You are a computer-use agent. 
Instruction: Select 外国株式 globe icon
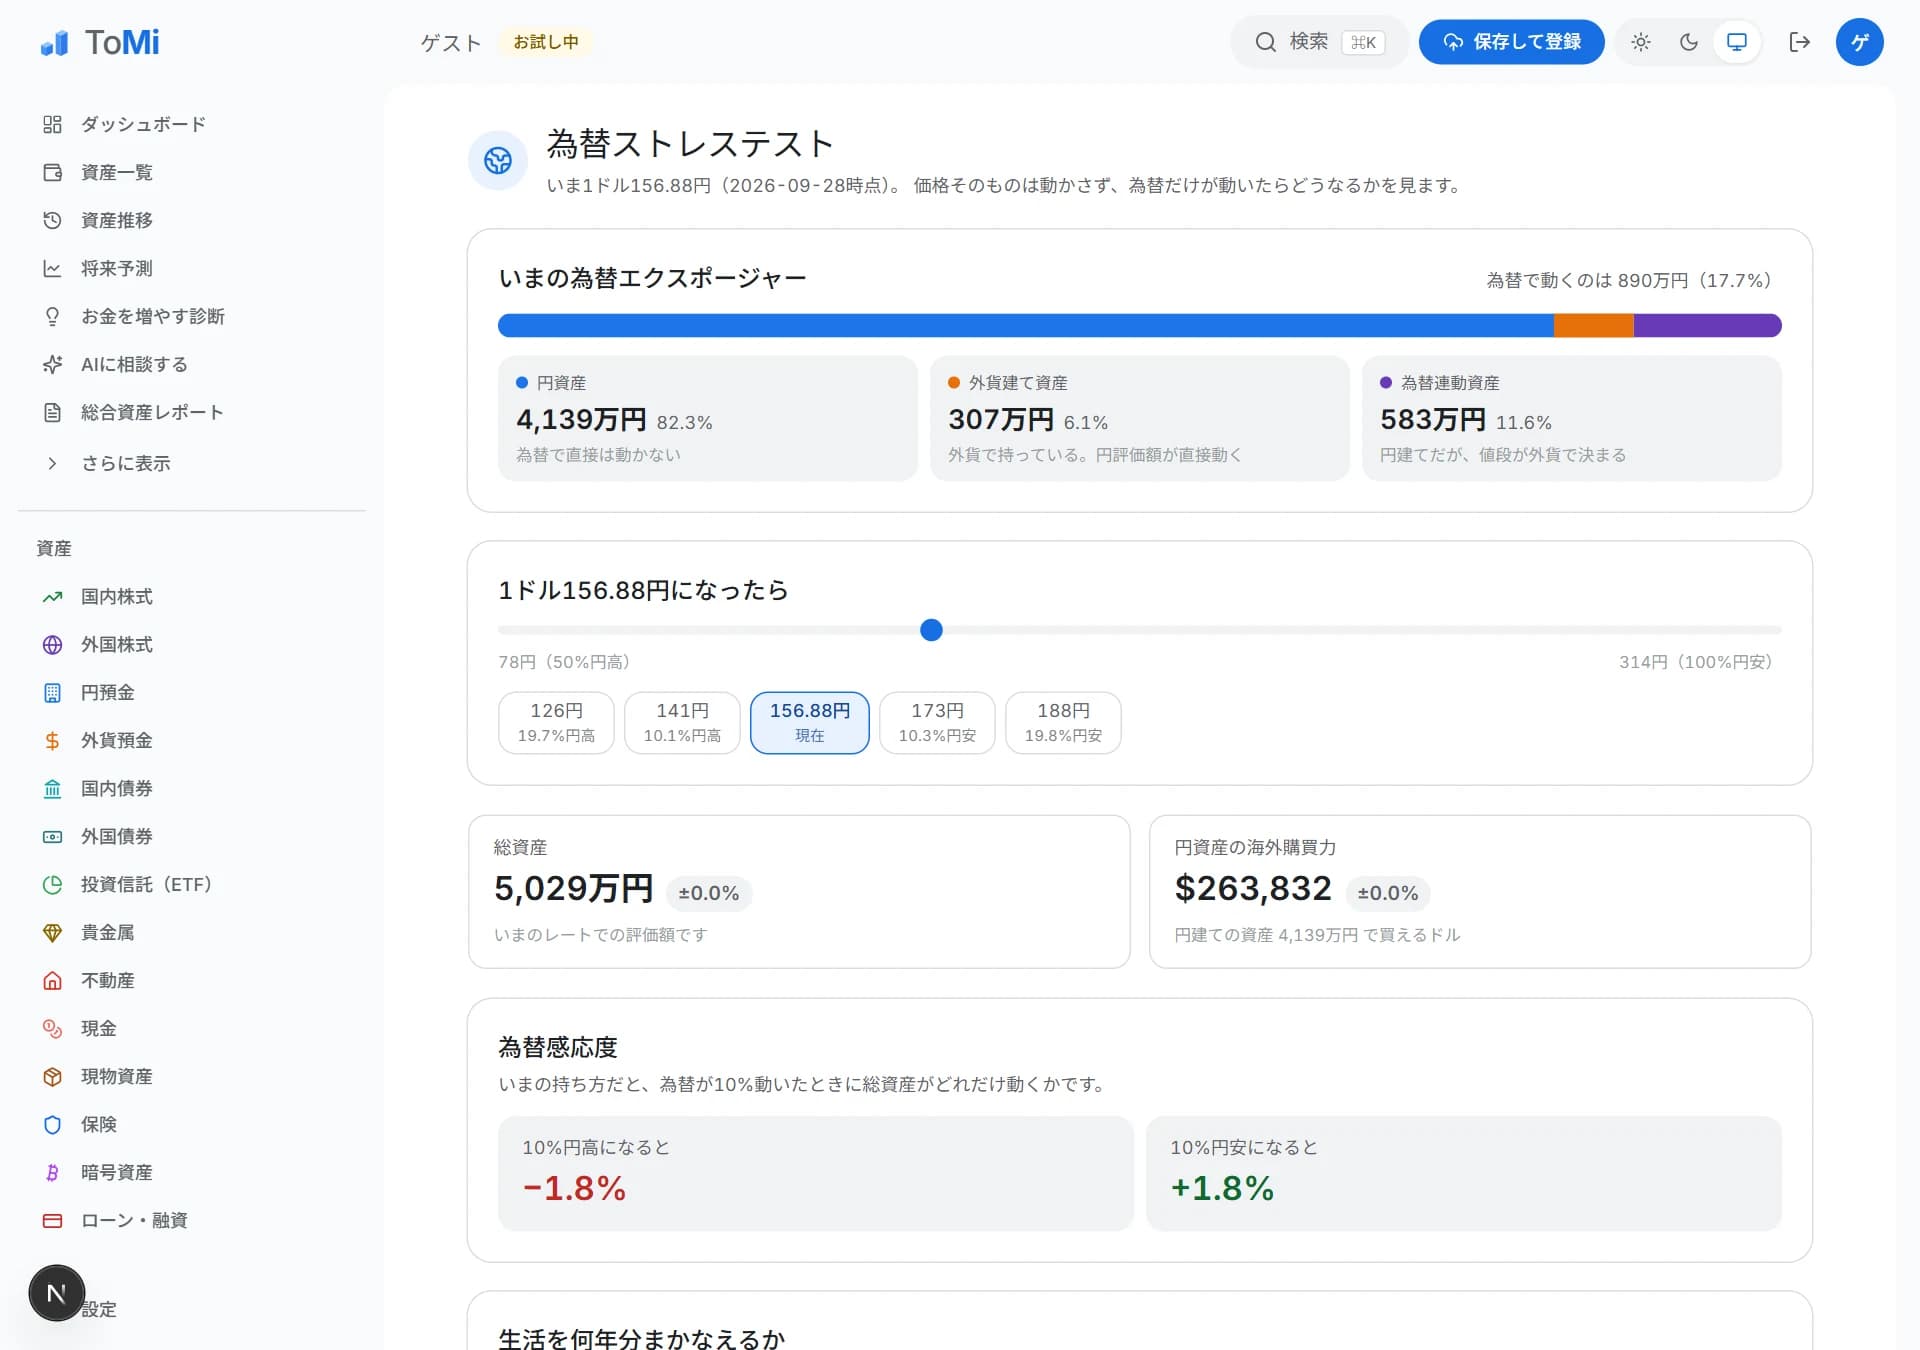pyautogui.click(x=53, y=644)
